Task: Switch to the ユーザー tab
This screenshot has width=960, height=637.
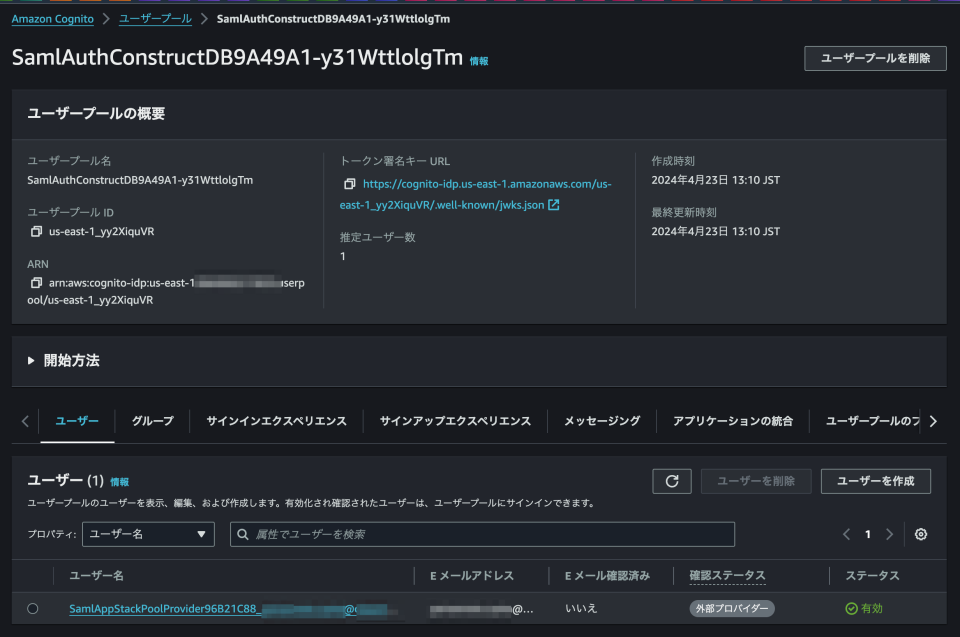Action: (x=77, y=421)
